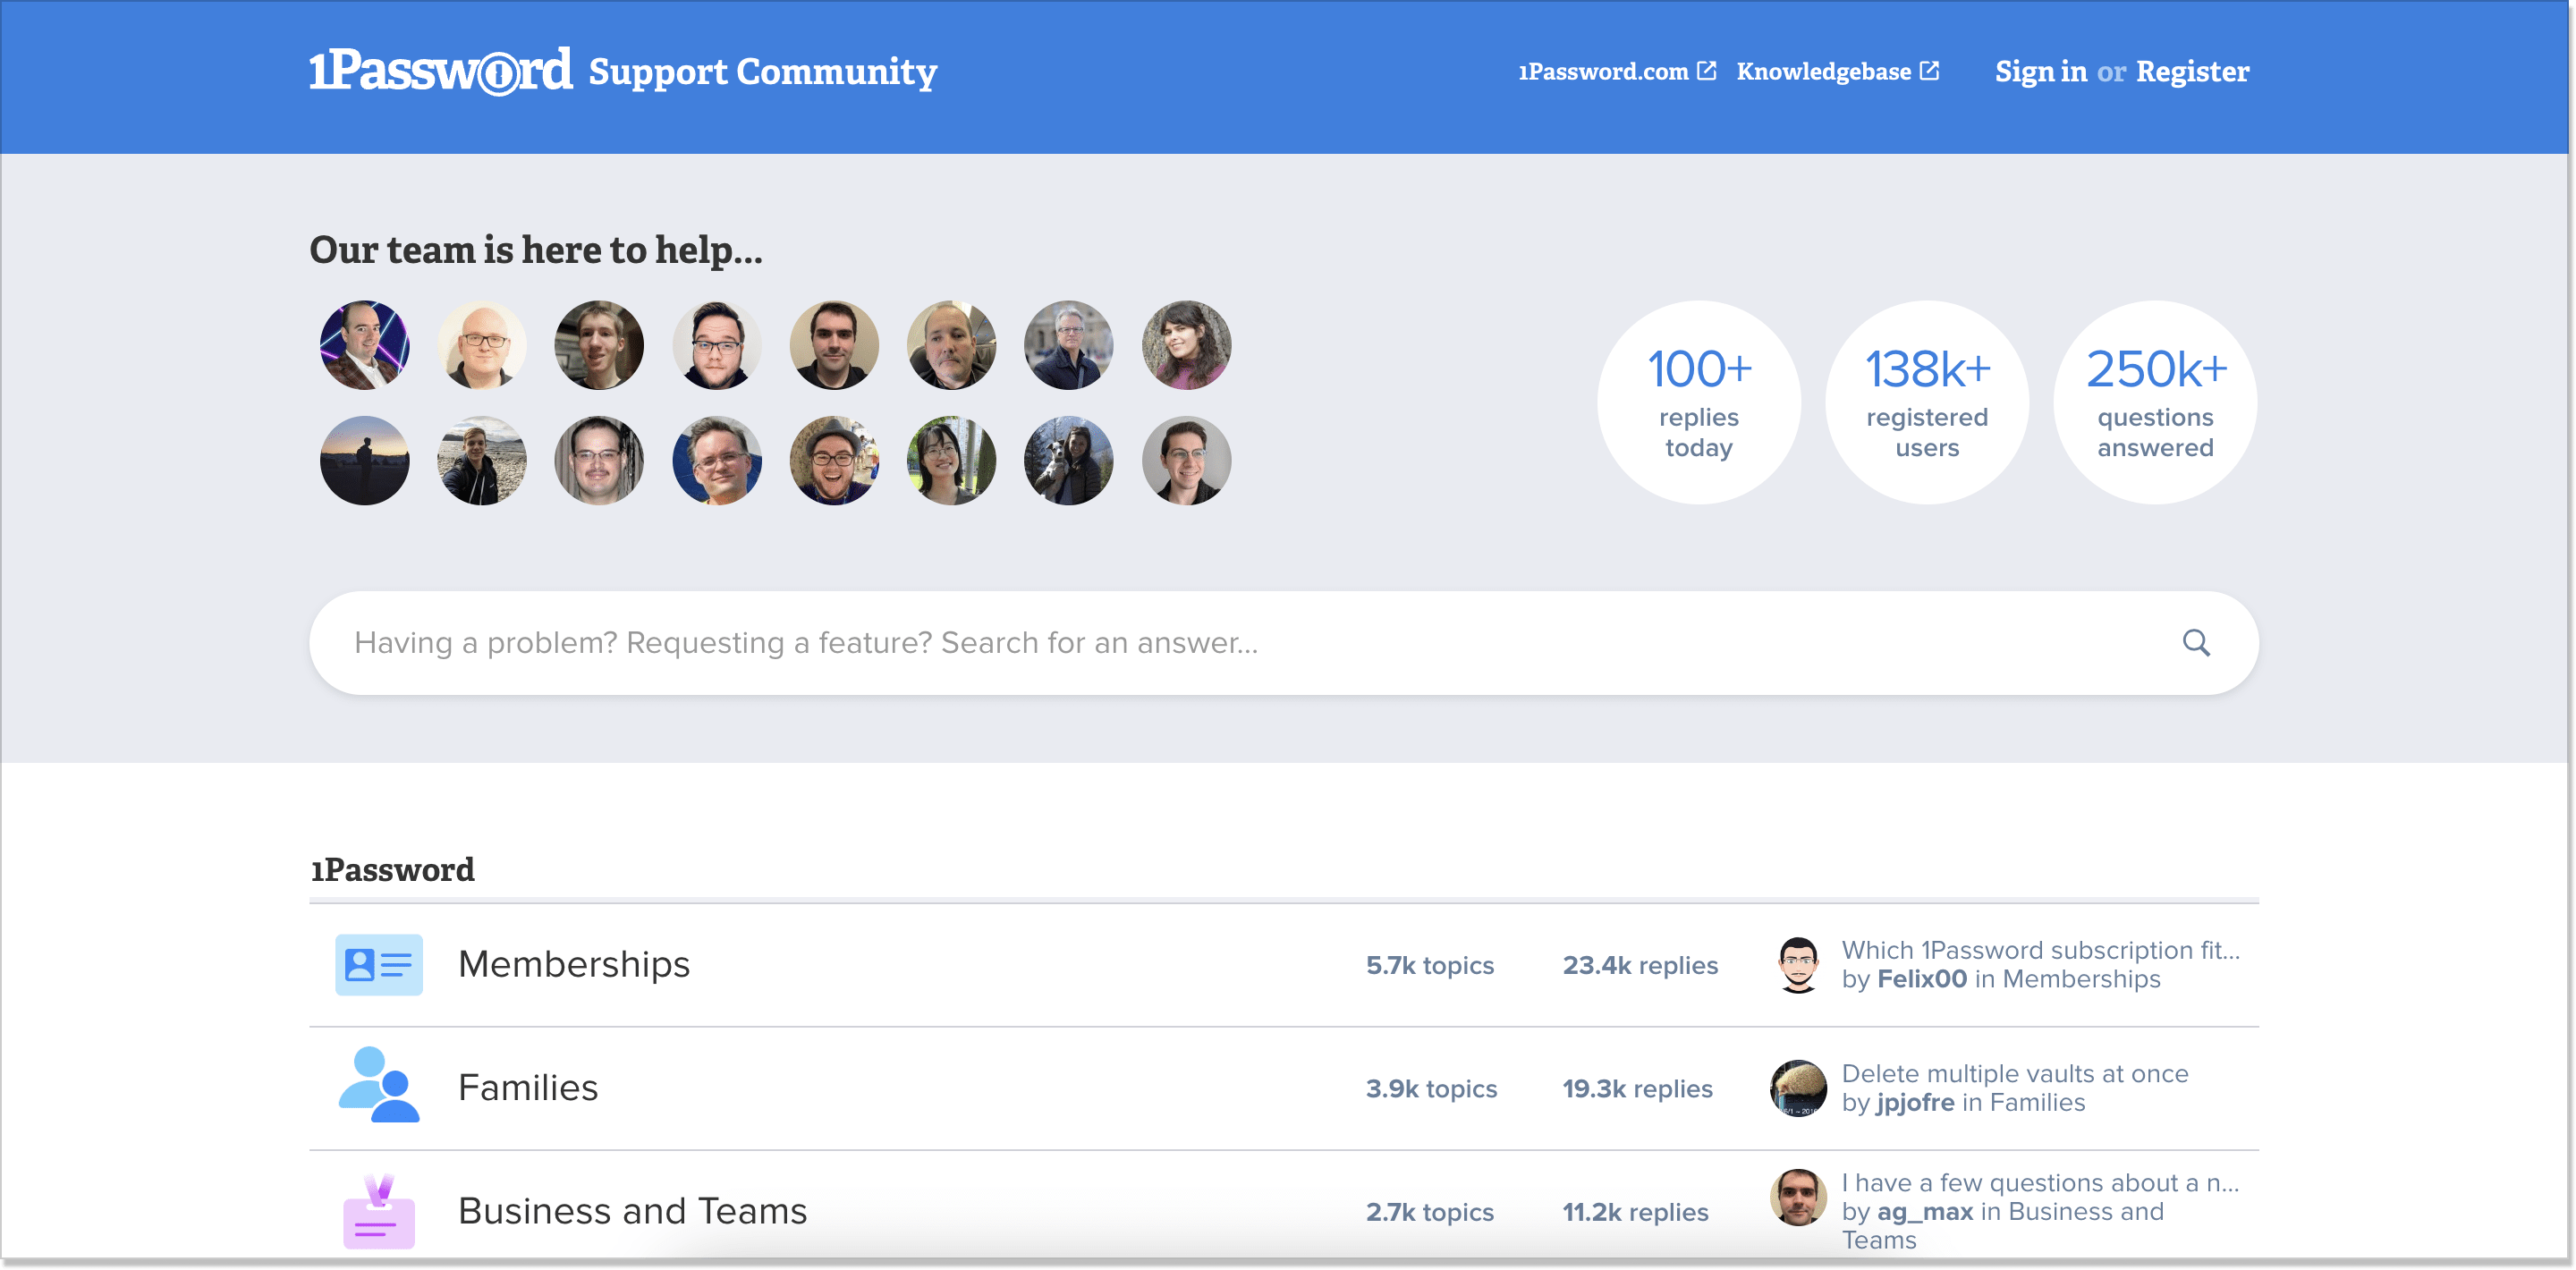Screen dimensions: 2576x1270
Task: Click the '100+ replies today' stat circle
Action: coord(1698,402)
